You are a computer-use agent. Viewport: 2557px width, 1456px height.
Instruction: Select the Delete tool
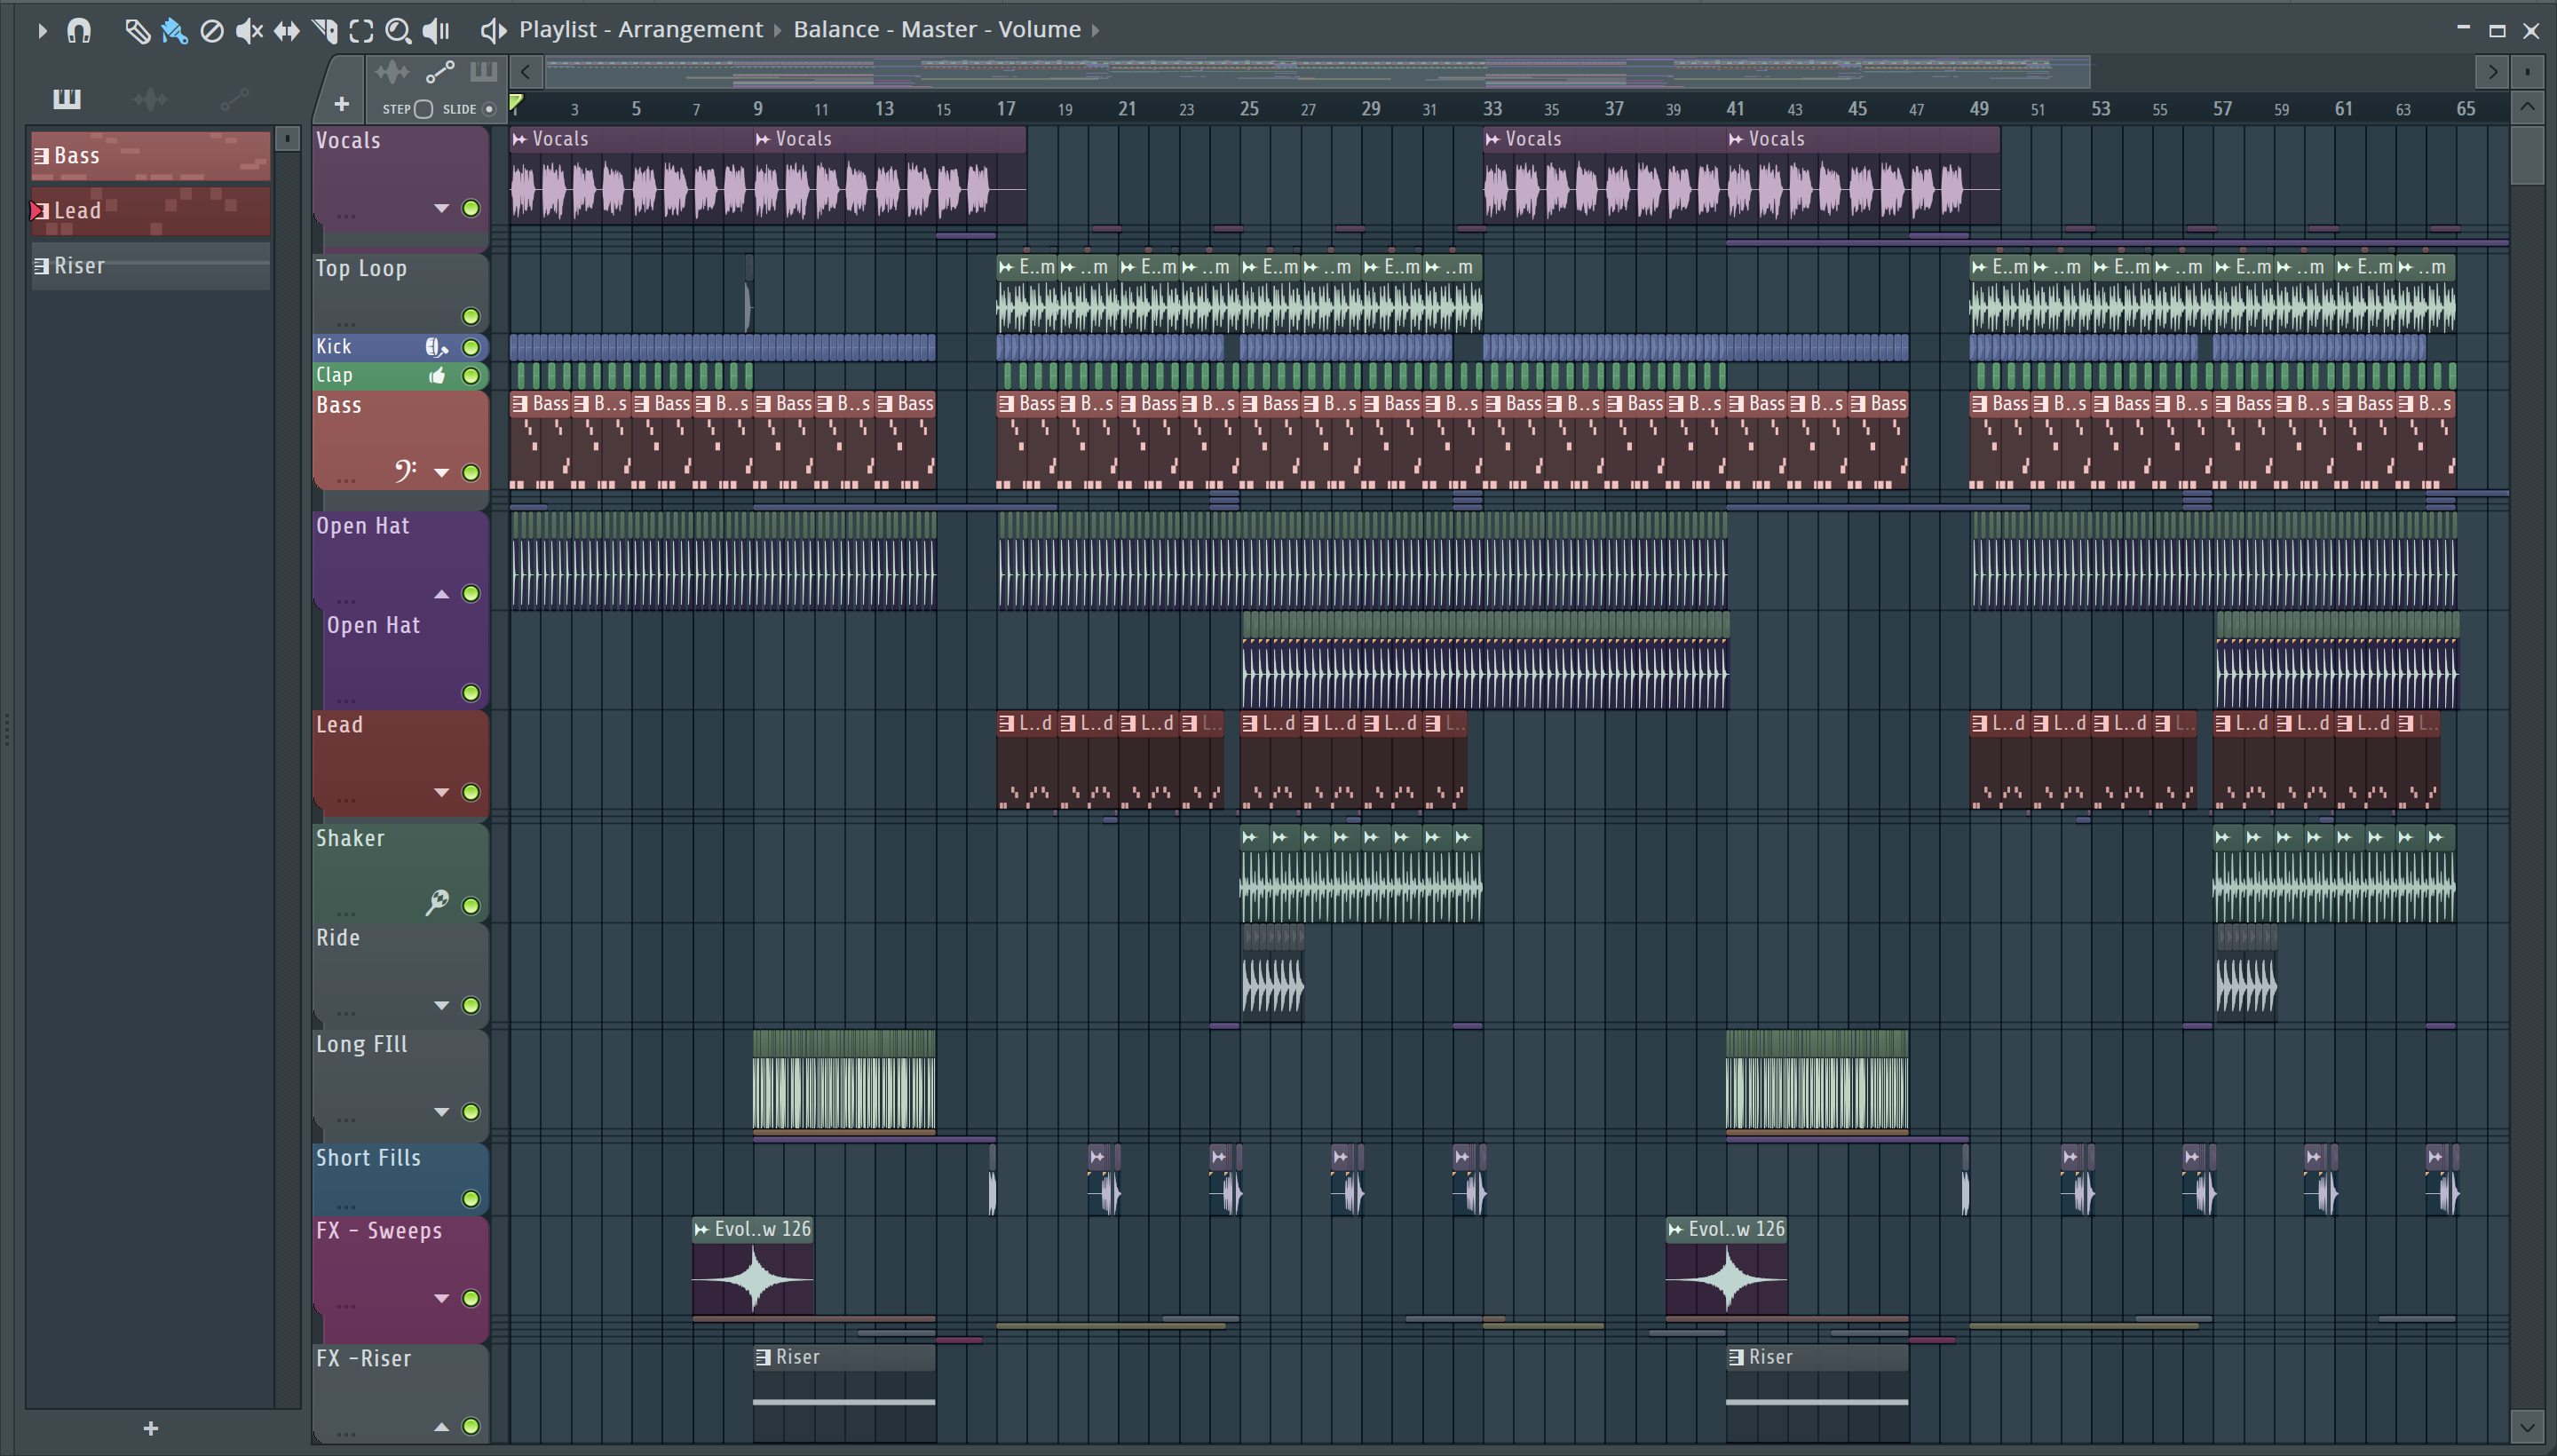211,31
